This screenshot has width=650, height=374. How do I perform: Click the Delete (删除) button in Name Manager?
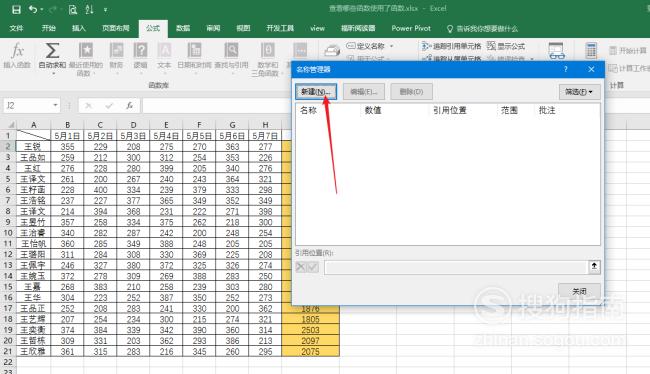pos(411,92)
